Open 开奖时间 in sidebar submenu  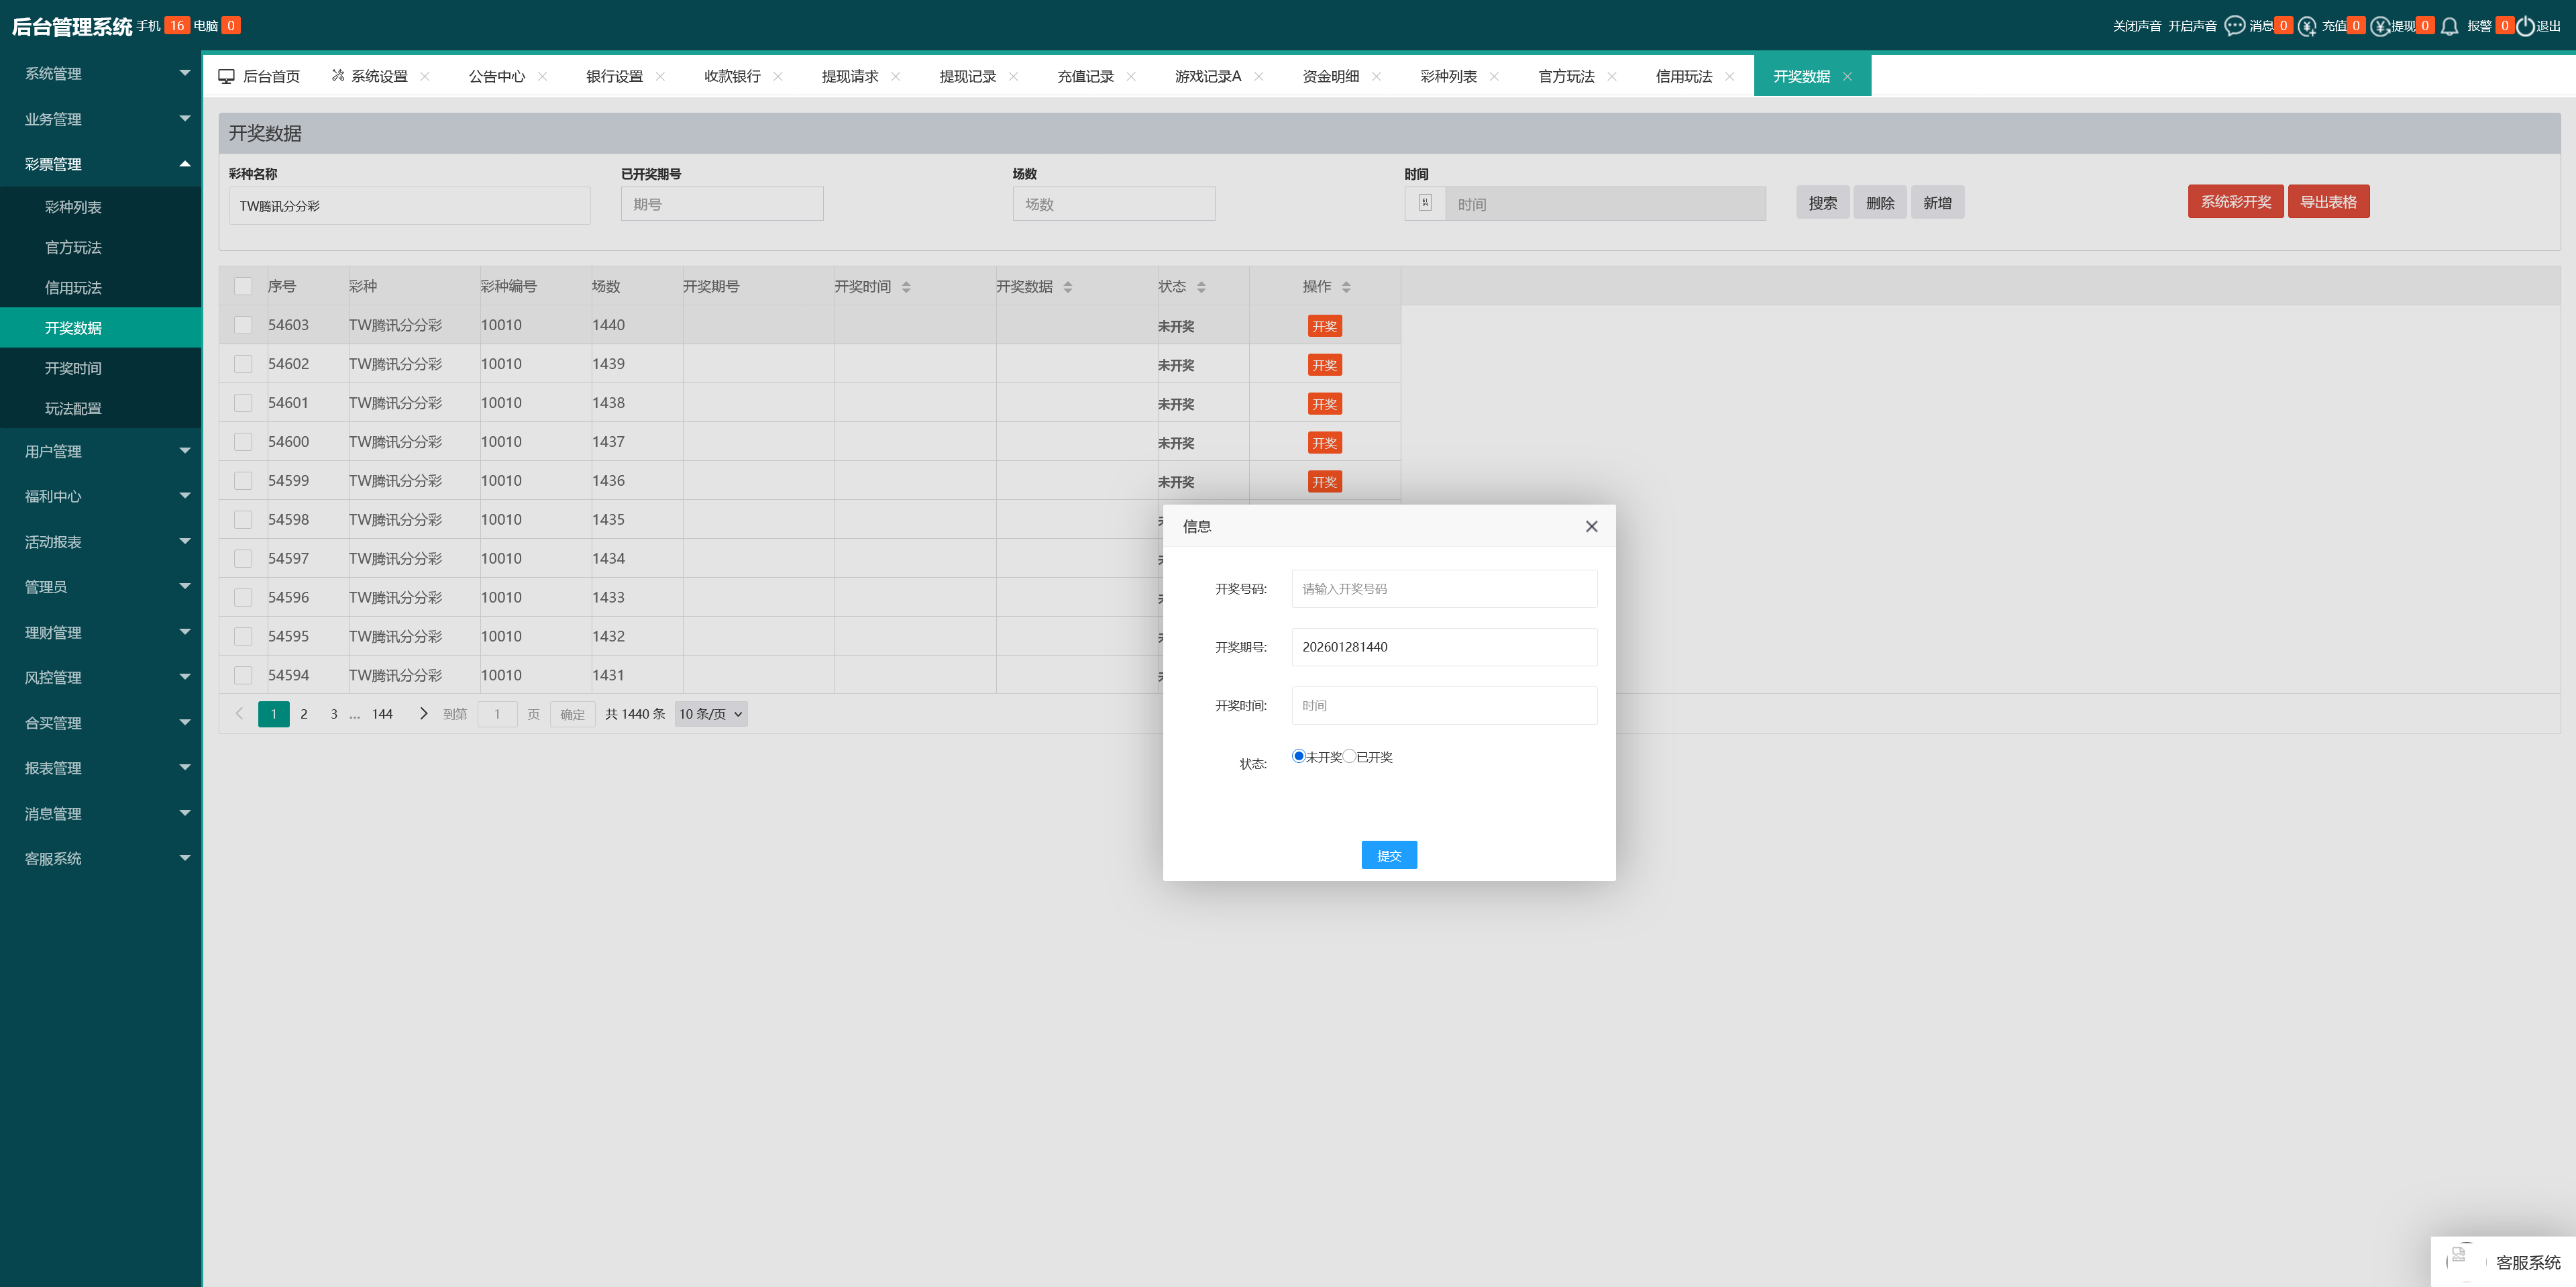coord(73,368)
